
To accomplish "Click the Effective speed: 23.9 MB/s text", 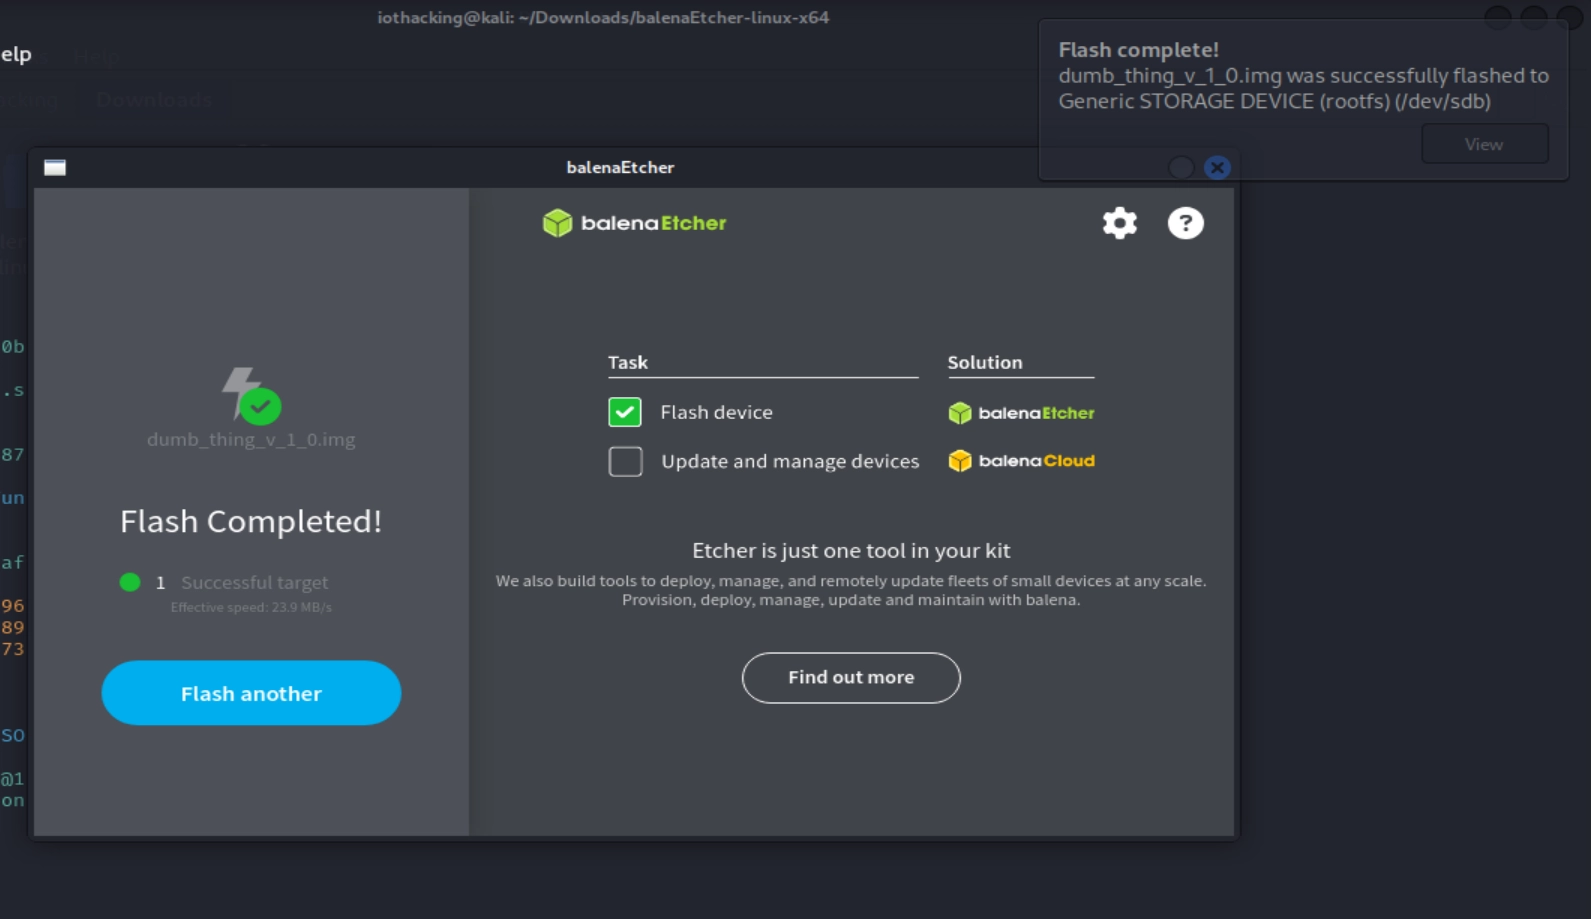I will pos(251,607).
